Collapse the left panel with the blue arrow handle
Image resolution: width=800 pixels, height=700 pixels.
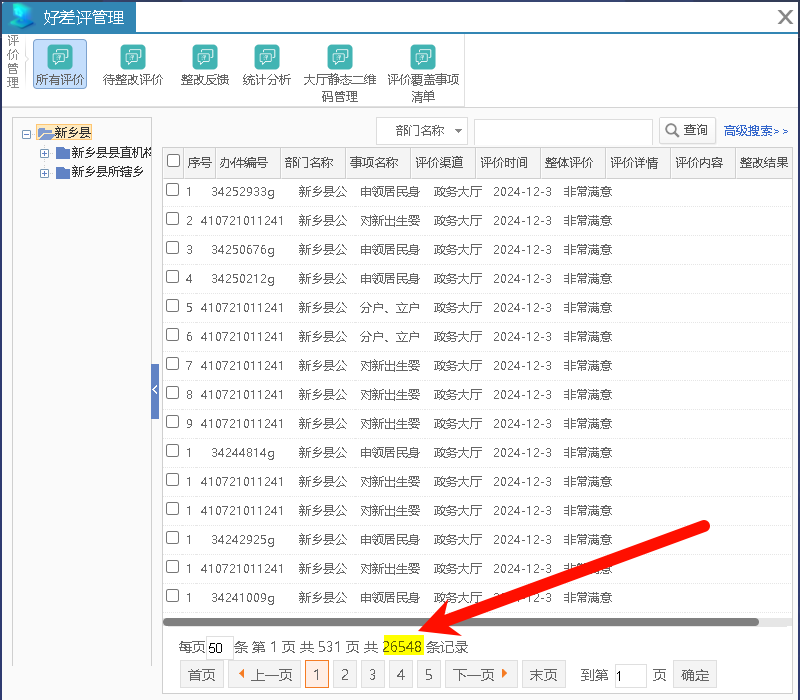(155, 391)
